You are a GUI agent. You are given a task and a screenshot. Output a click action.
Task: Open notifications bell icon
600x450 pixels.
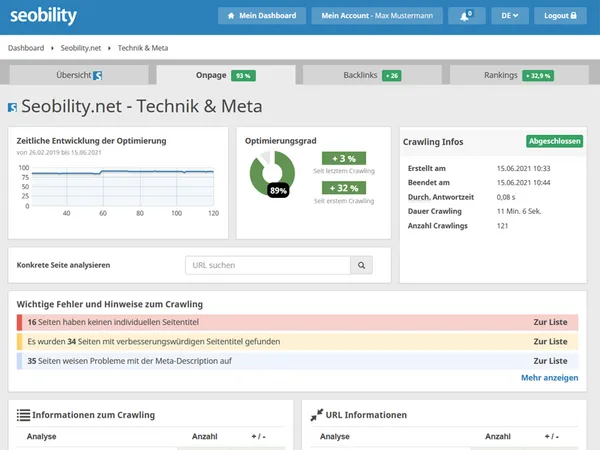pyautogui.click(x=460, y=16)
